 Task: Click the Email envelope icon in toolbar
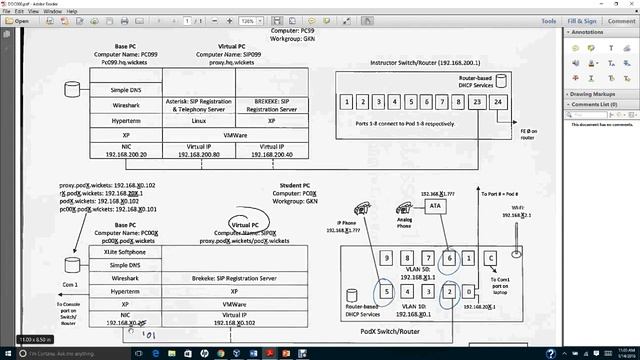(x=140, y=21)
